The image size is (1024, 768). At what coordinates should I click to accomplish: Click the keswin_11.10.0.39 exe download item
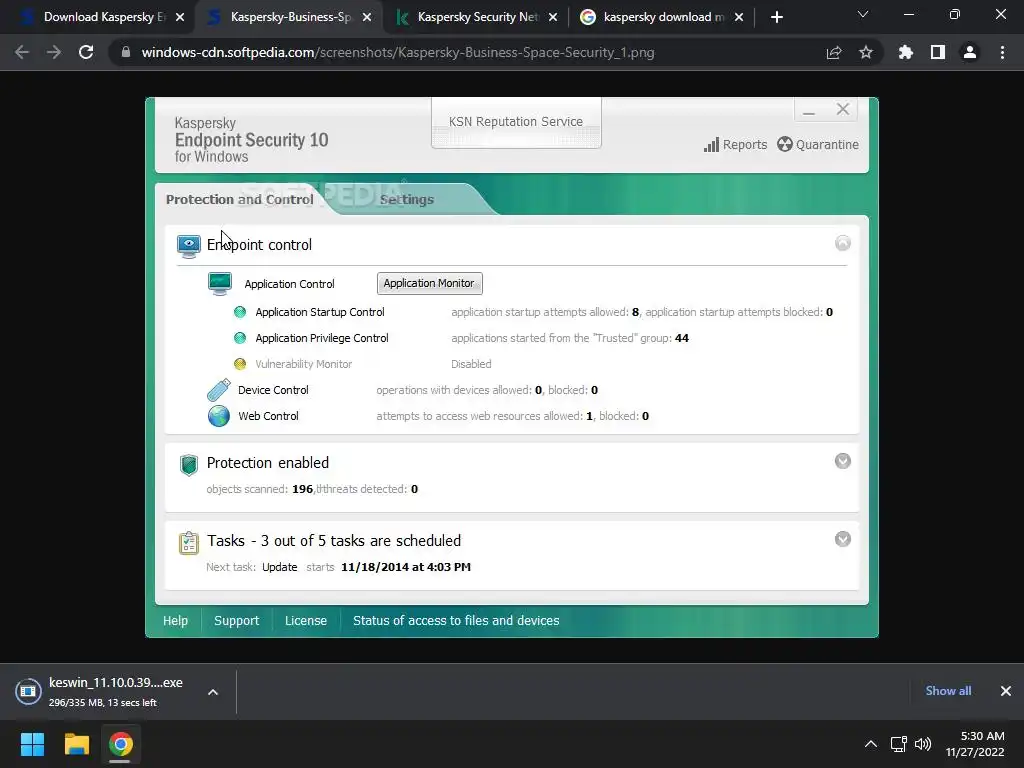click(x=116, y=692)
